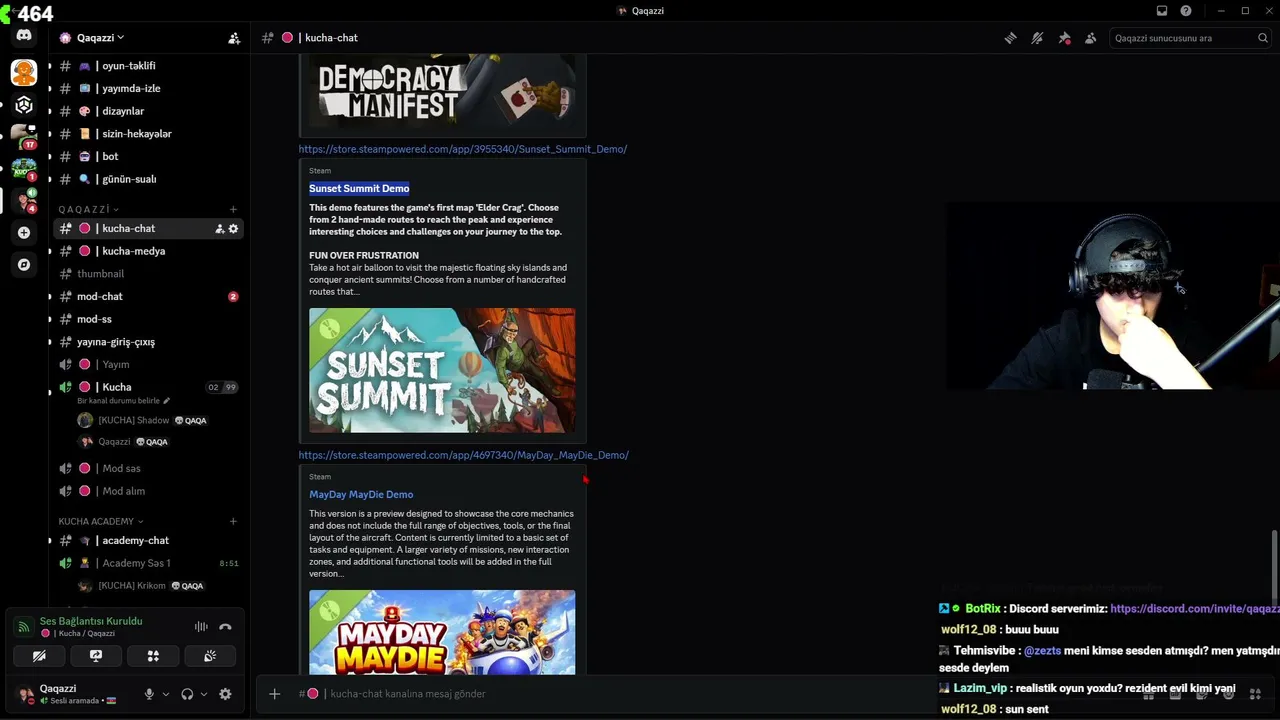Open the Sunset Summit embed image
The width and height of the screenshot is (1280, 720).
[442, 370]
